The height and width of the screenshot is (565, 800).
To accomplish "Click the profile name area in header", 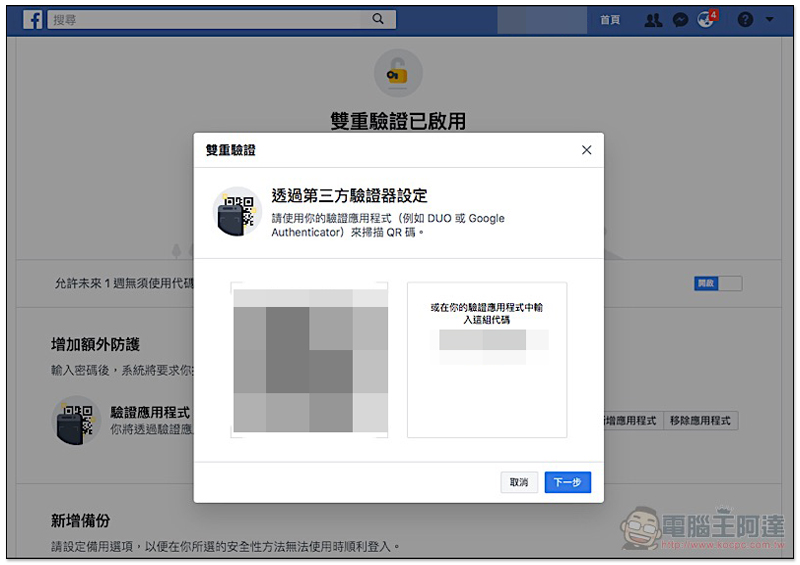I will (542, 20).
